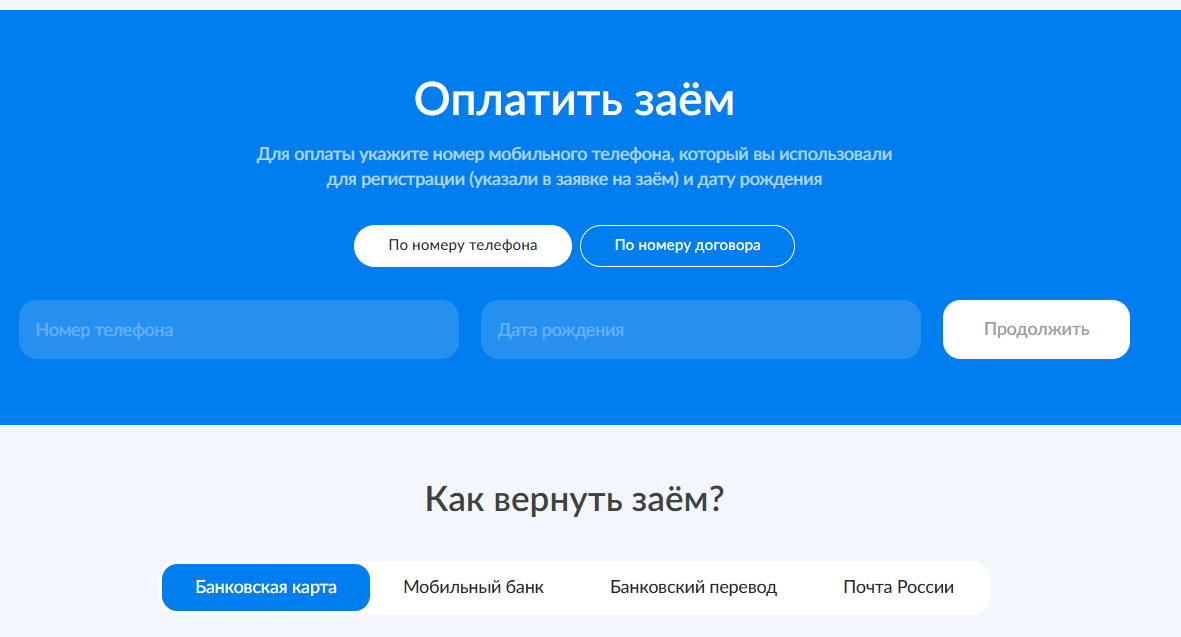Switch to 'По номеру договора' lookup mode
The width and height of the screenshot is (1181, 637).
pyautogui.click(x=687, y=246)
